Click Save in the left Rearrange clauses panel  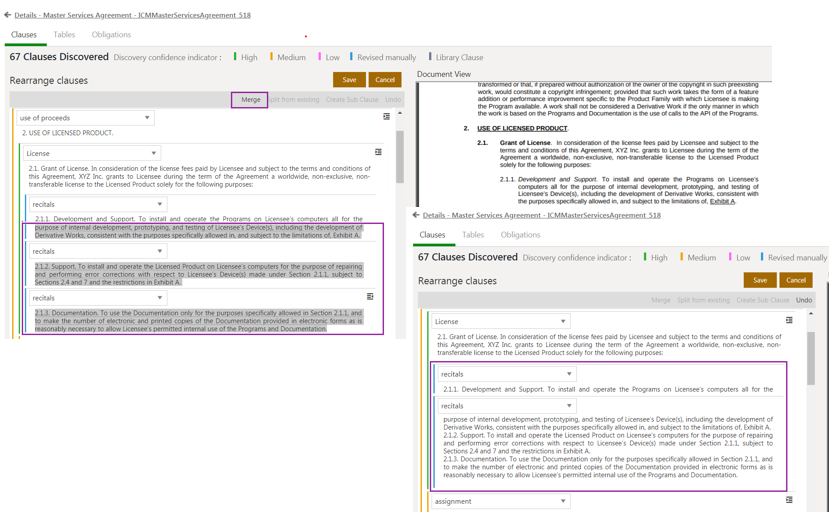(x=349, y=80)
